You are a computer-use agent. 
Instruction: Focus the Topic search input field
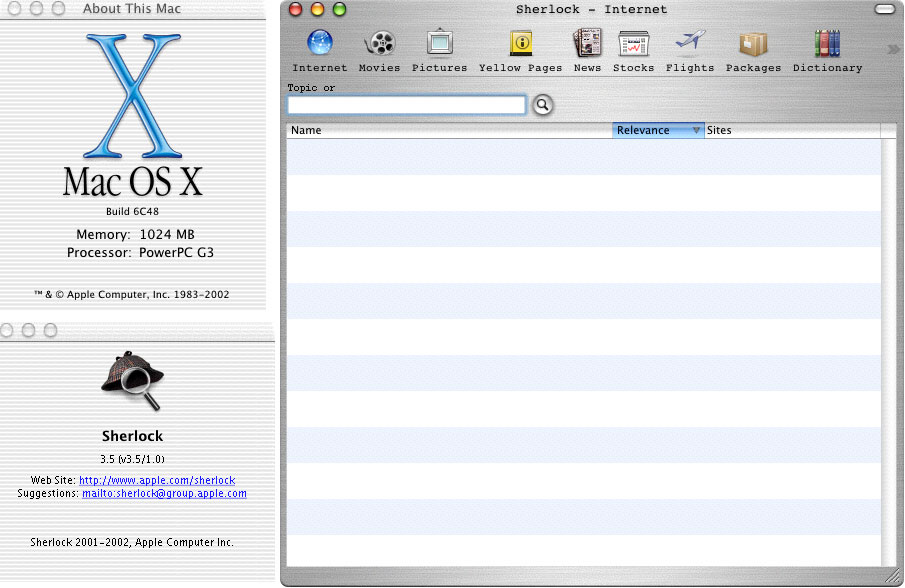pos(406,105)
